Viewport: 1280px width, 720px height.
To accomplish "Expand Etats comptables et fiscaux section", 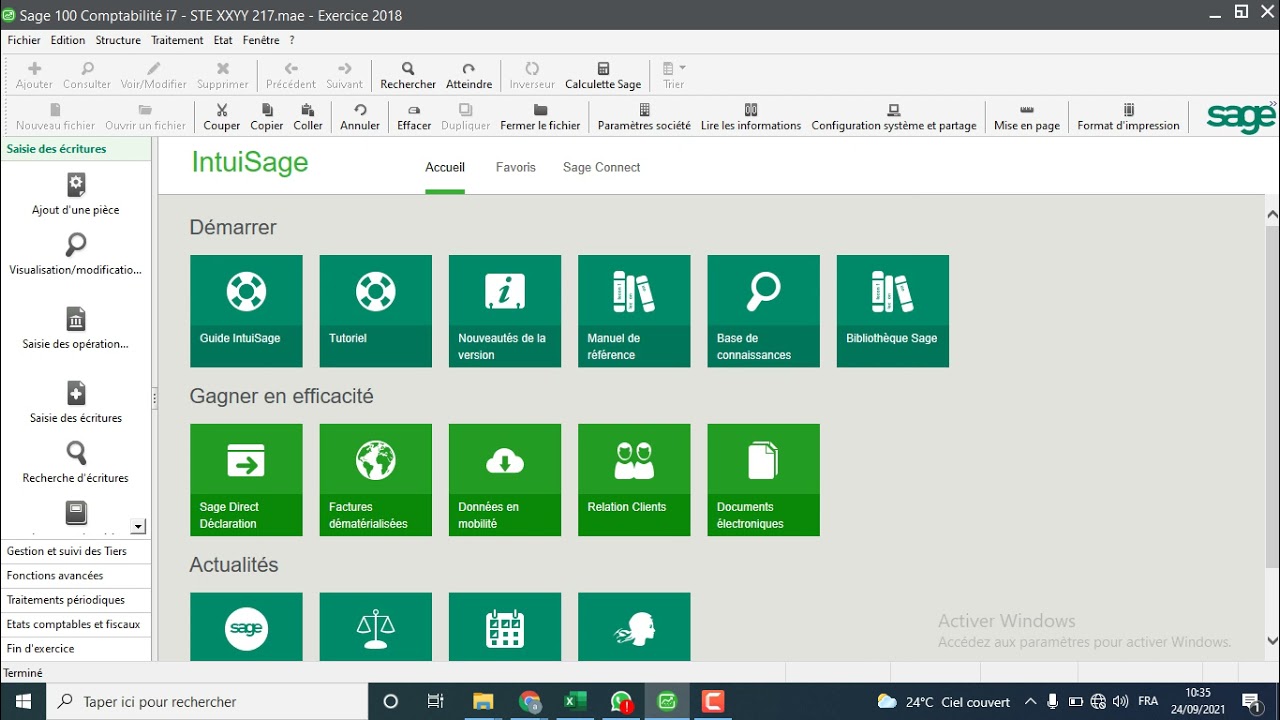I will tap(77, 624).
